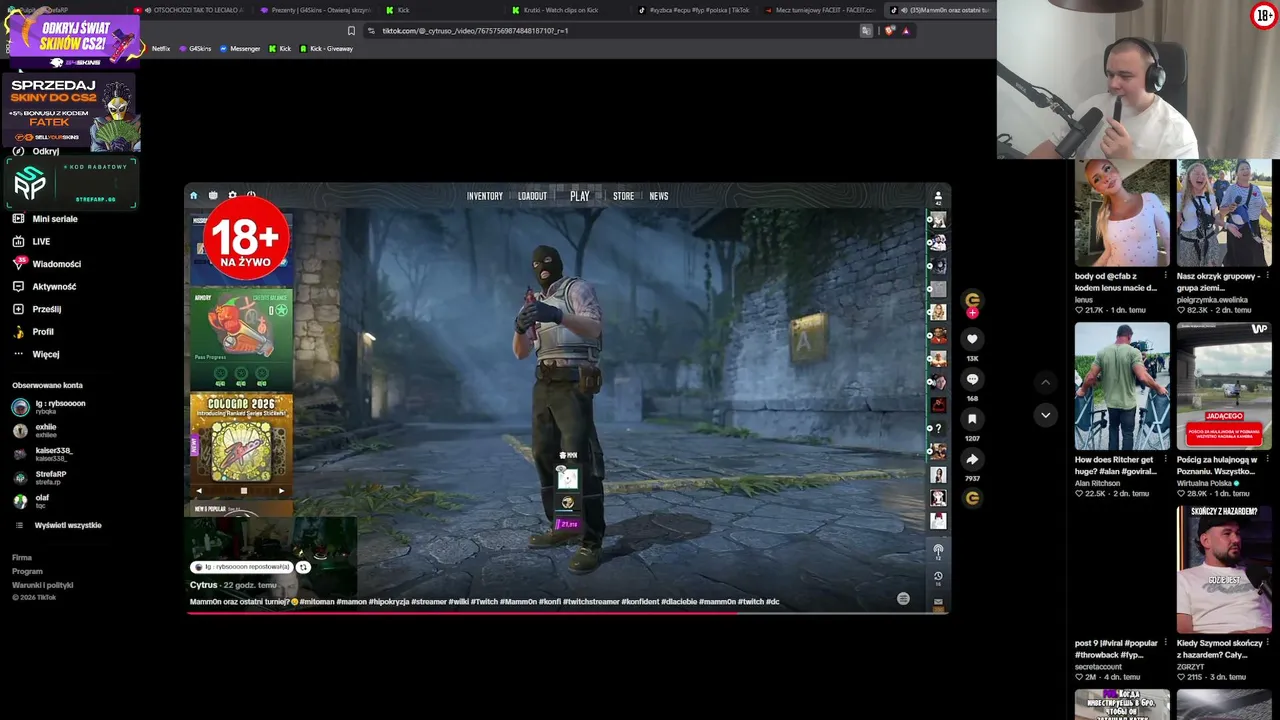The width and height of the screenshot is (1280, 720).
Task: Click the 'rybsoooon repostował(a)' label
Action: click(241, 567)
